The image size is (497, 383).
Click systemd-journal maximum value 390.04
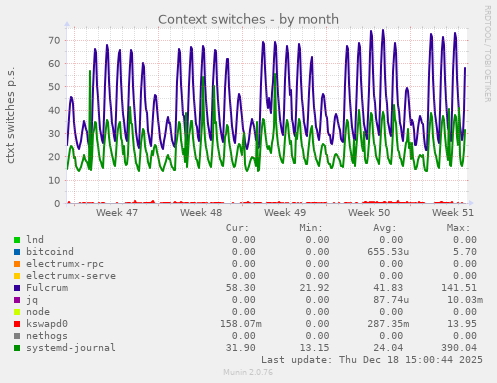tap(459, 347)
